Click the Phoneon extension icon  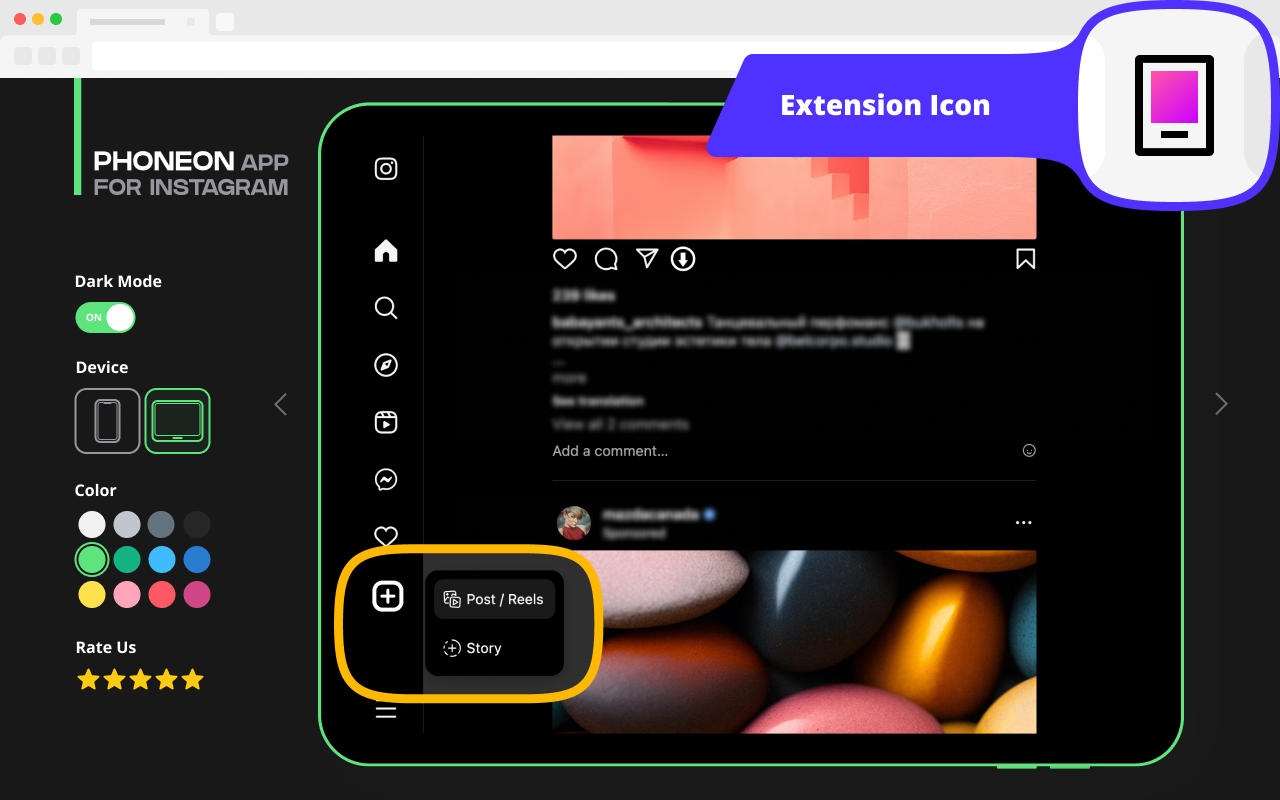click(1174, 105)
